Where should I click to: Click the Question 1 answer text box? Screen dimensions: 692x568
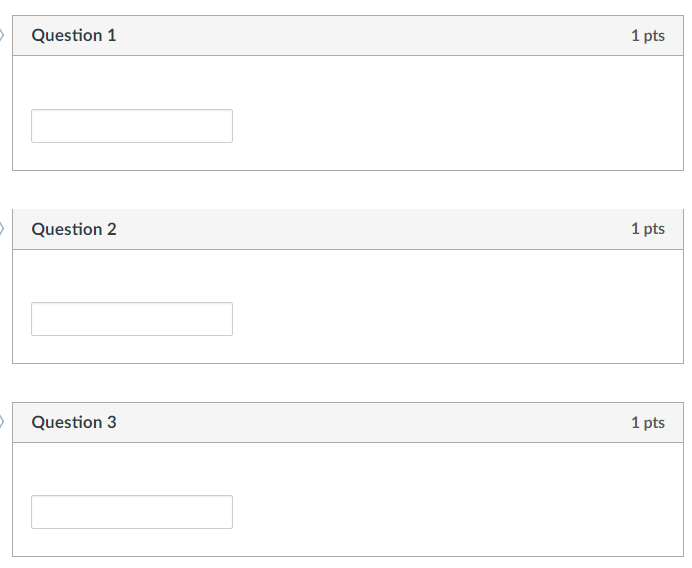pyautogui.click(x=132, y=126)
